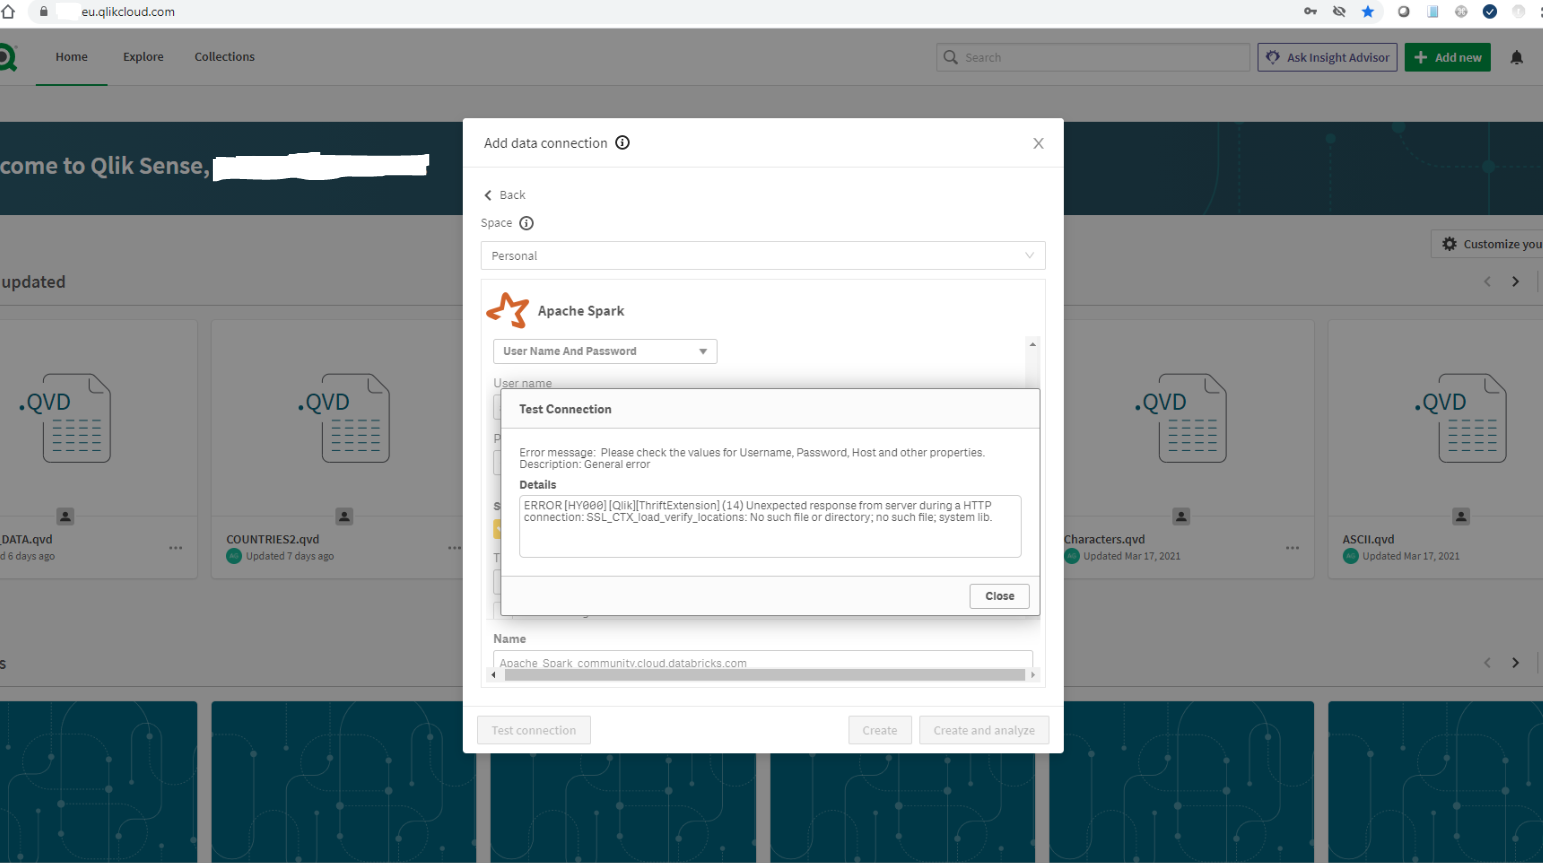Click the Back link in dialog
Screen dimensions: 1543x866
[505, 195]
